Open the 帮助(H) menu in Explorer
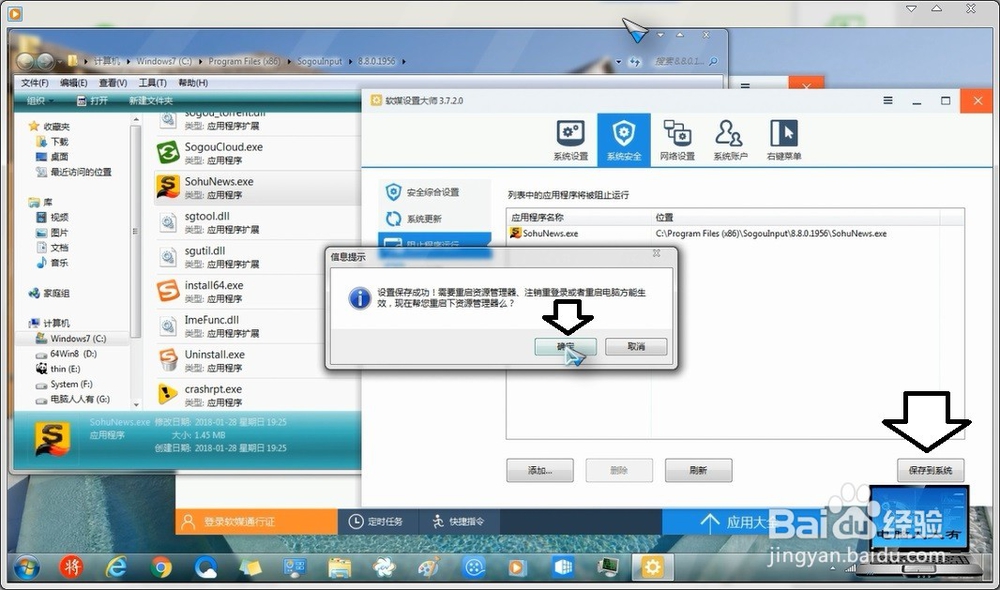The height and width of the screenshot is (590, 1000). [x=193, y=83]
